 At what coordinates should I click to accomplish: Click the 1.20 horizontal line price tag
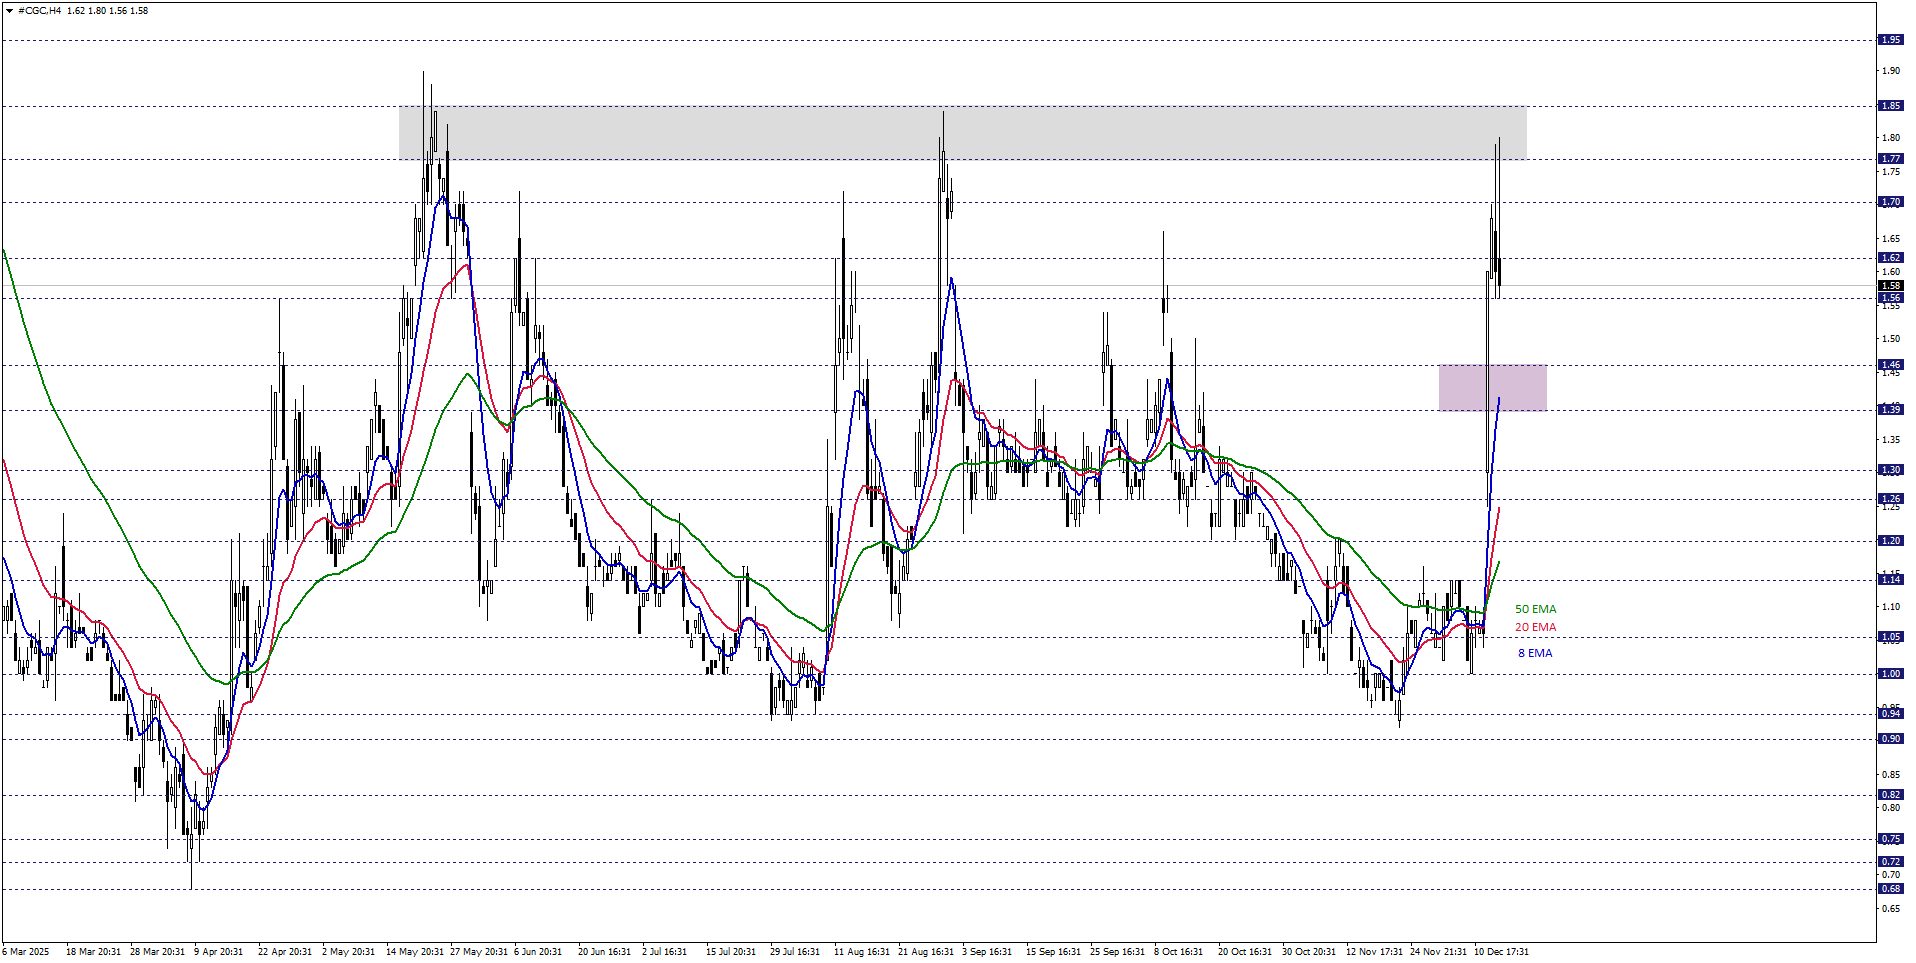click(1890, 541)
